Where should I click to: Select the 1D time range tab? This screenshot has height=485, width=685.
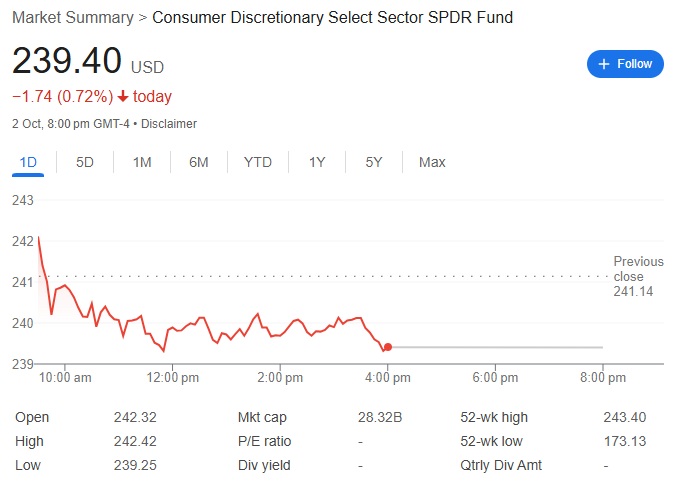(x=28, y=162)
